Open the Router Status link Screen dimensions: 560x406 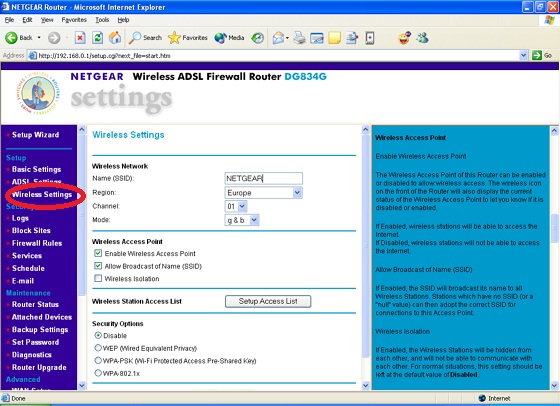click(35, 305)
